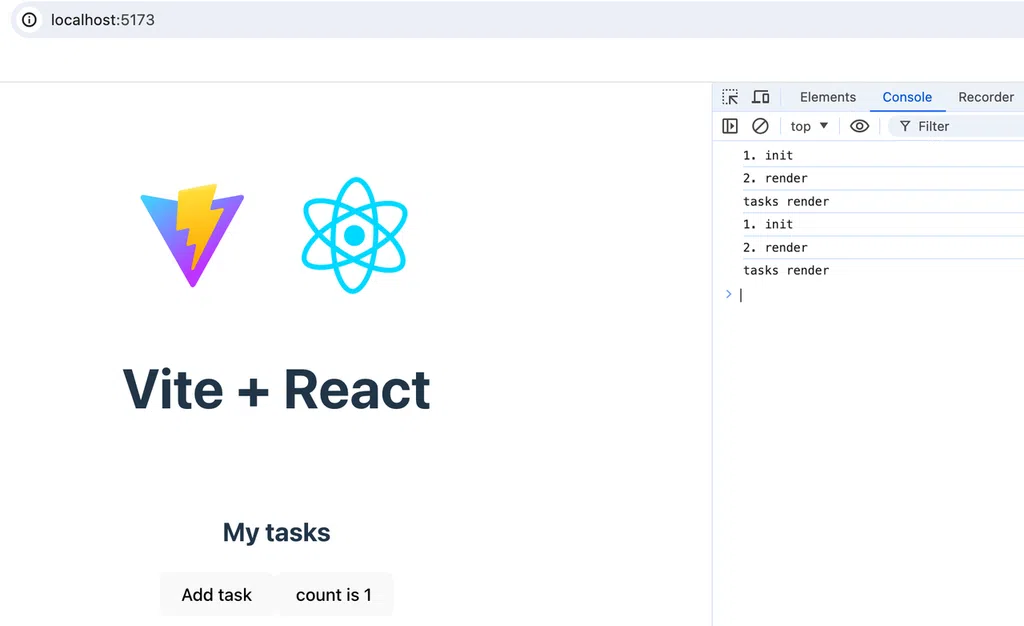
Task: Click the Vite logo
Action: (192, 236)
